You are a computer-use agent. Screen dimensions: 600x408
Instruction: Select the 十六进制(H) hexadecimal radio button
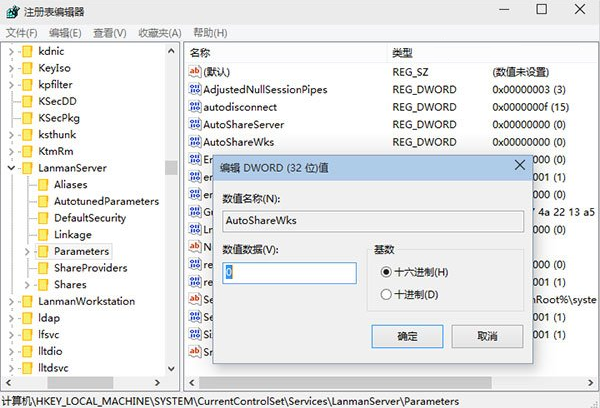click(386, 272)
